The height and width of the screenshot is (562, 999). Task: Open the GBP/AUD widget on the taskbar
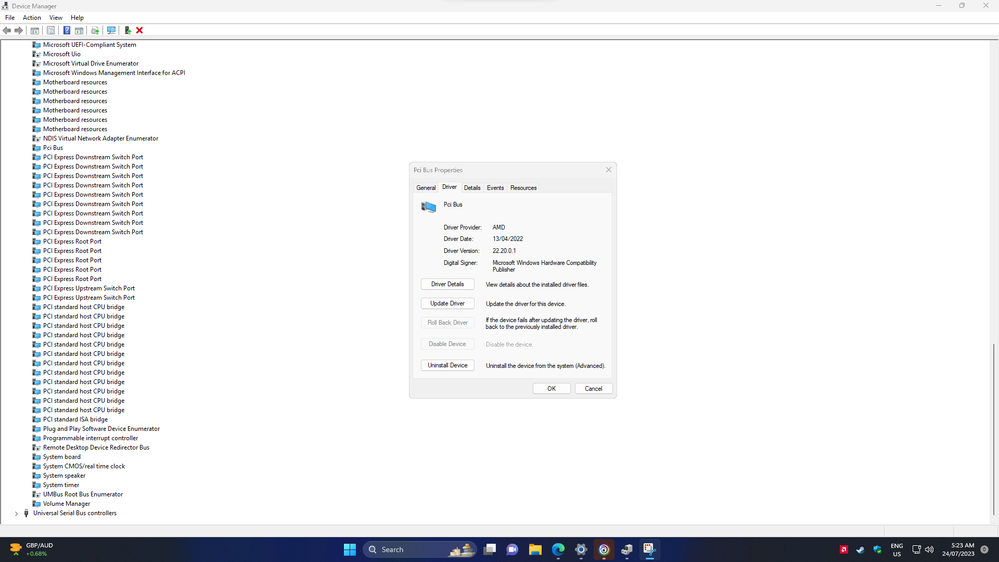pyautogui.click(x=32, y=549)
